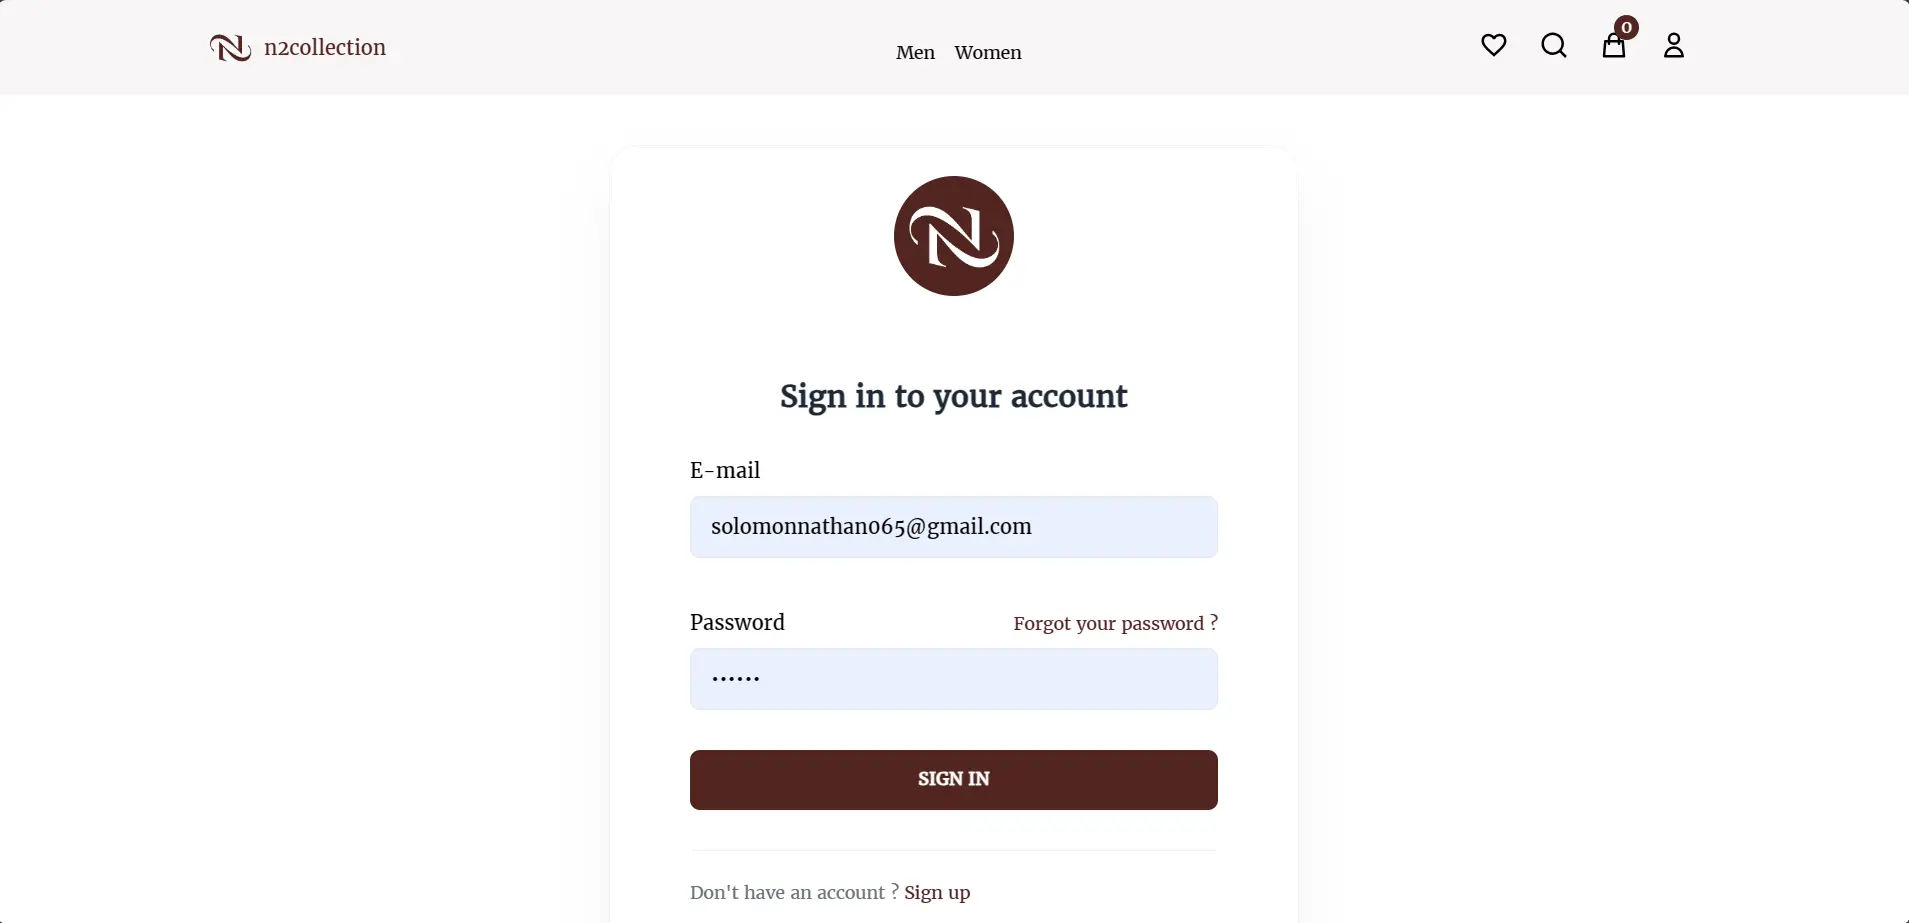
Task: Click the divider line above the sign-up prompt
Action: pos(954,850)
